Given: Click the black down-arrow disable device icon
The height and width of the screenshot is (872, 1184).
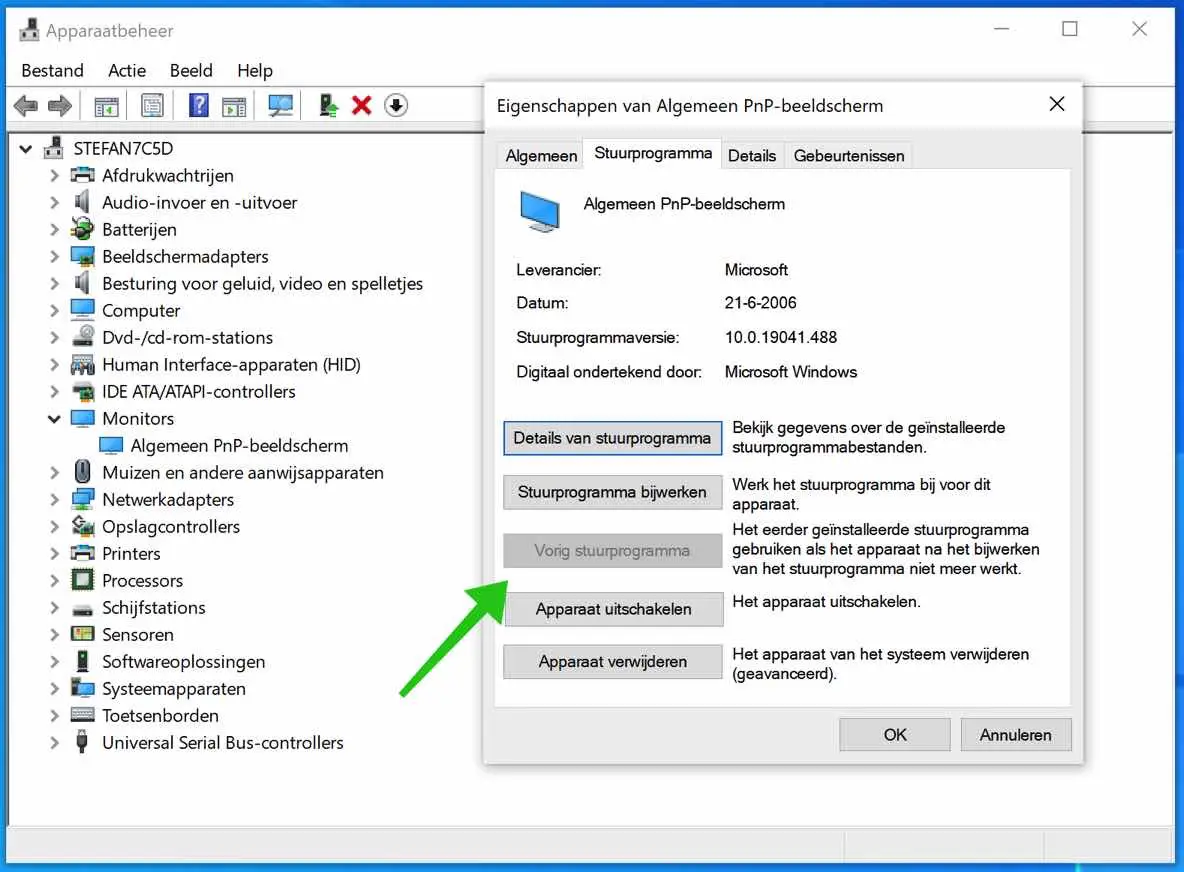Looking at the screenshot, I should 396,106.
